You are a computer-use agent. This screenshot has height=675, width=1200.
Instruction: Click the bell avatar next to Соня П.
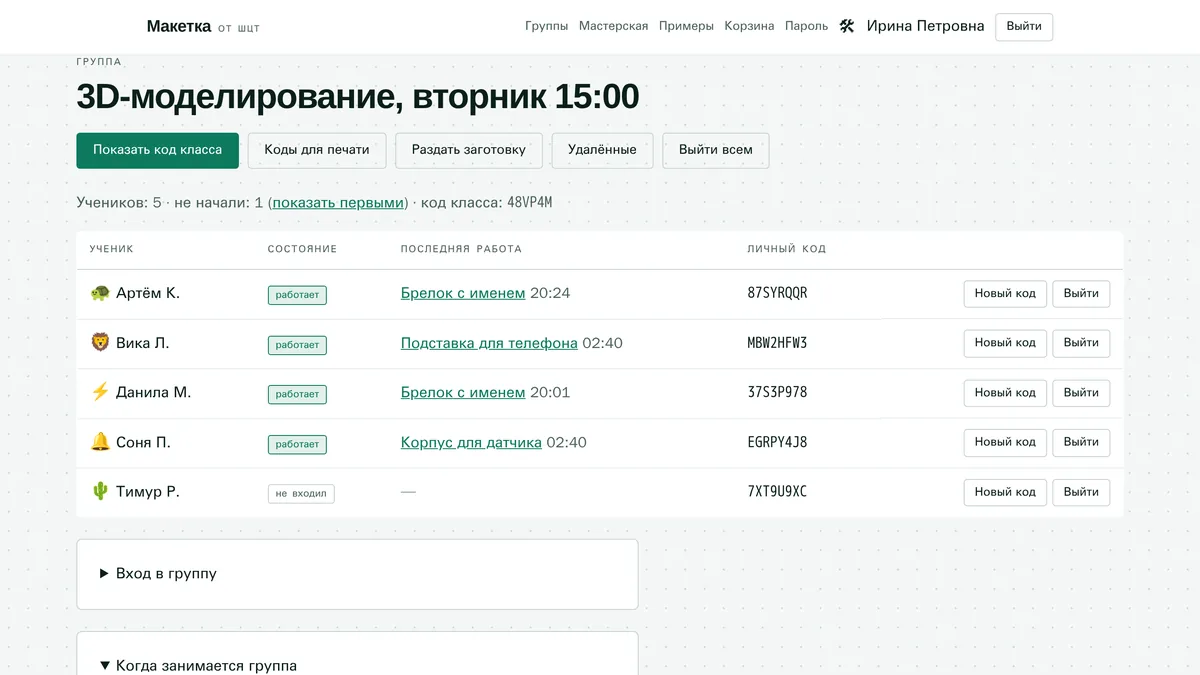(x=100, y=442)
